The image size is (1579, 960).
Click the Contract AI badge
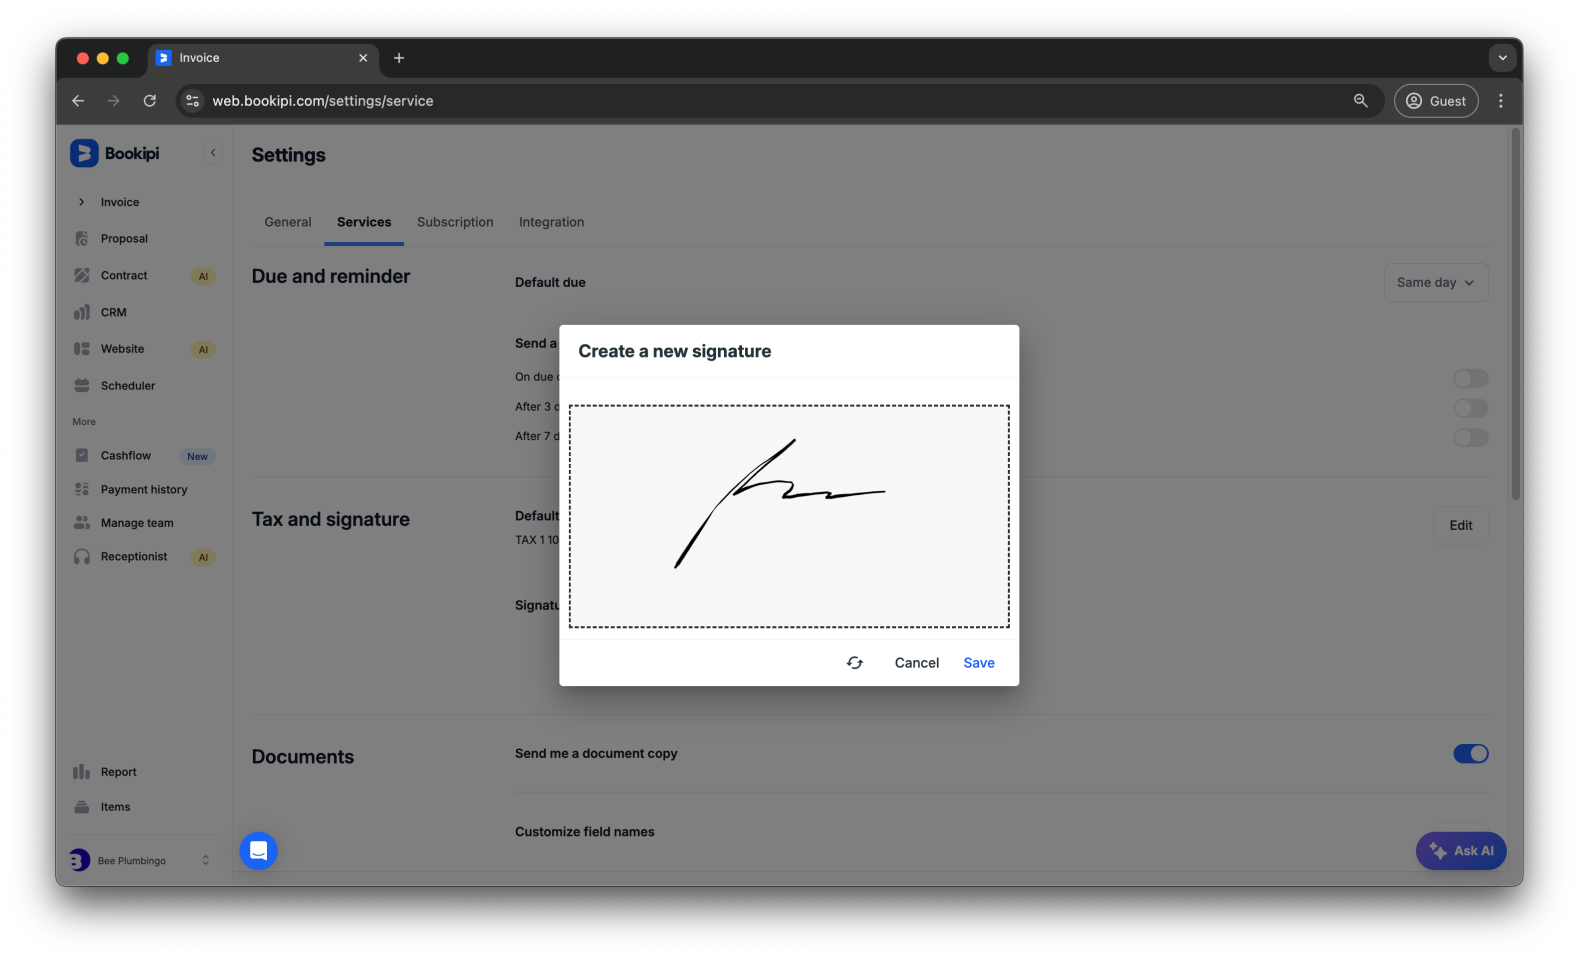coord(203,276)
